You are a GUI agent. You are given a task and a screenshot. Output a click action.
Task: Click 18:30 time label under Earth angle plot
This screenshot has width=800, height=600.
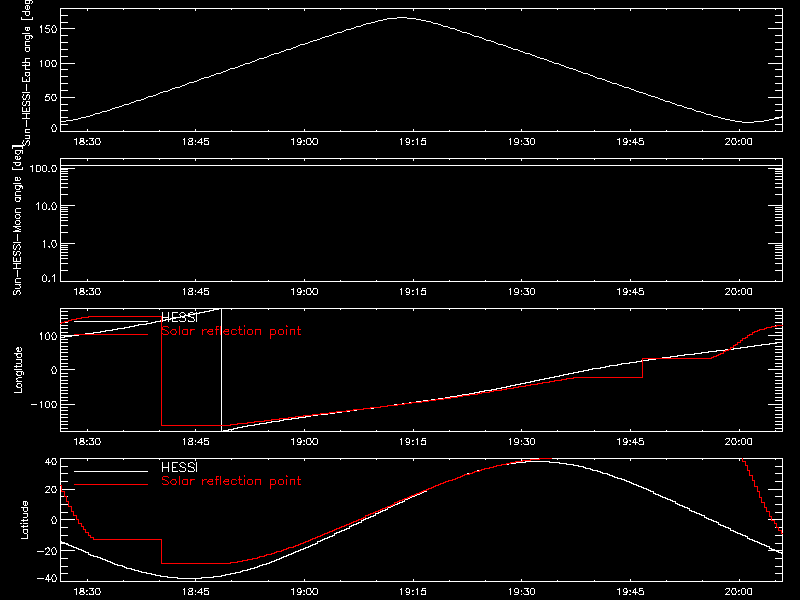(87, 141)
